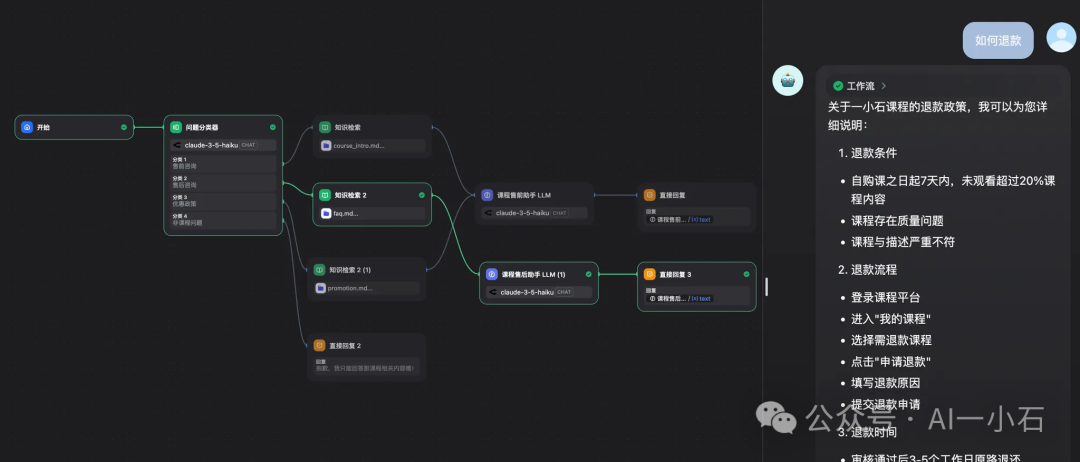Click the 知识检索 node book icon

click(324, 127)
